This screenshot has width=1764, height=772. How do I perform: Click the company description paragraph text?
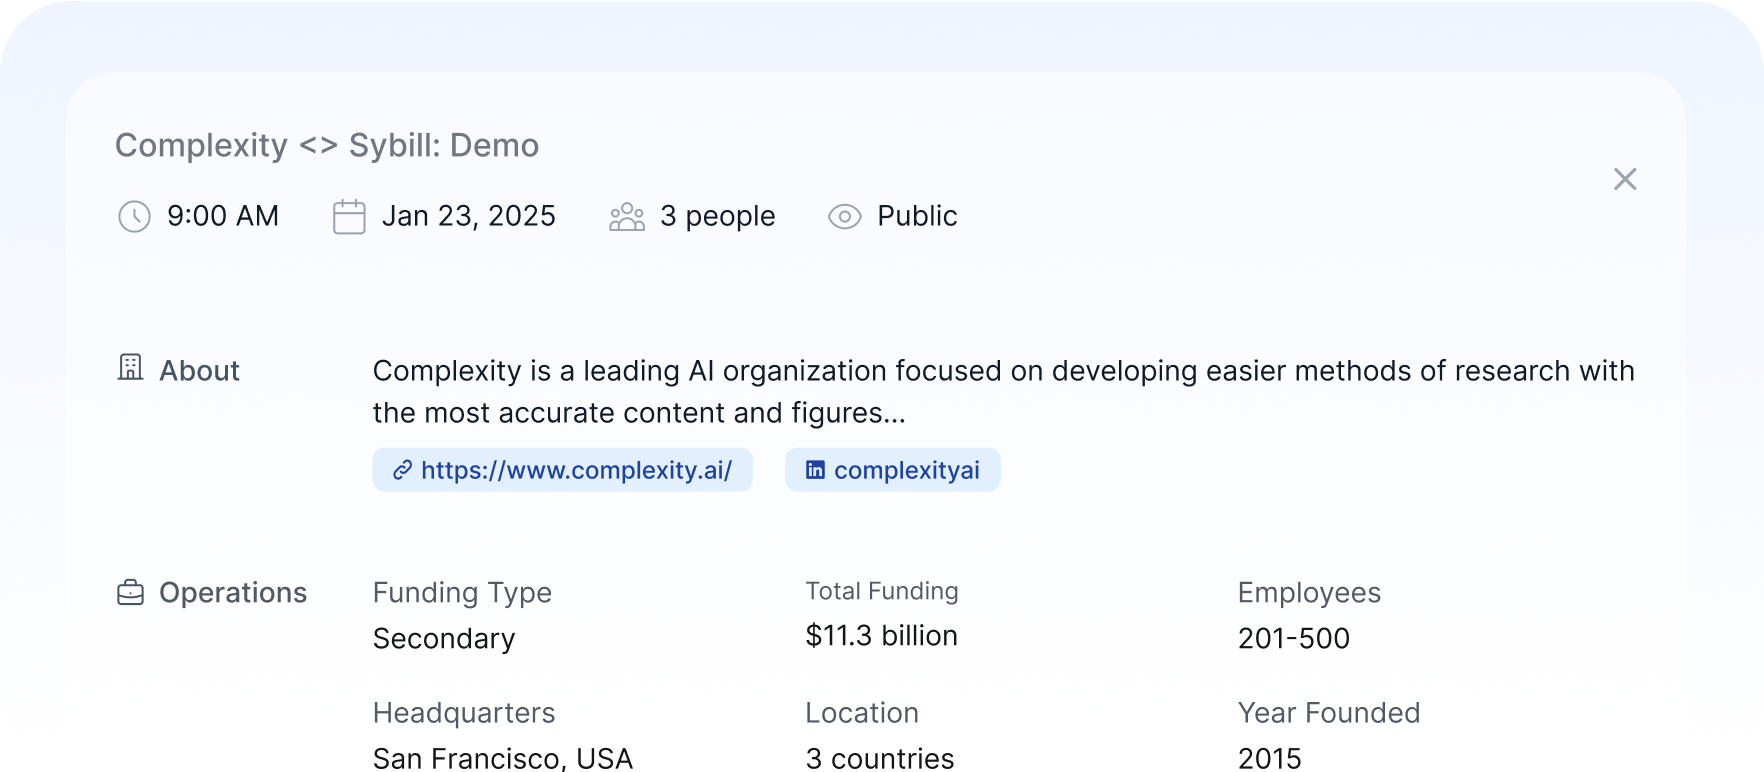point(1004,392)
